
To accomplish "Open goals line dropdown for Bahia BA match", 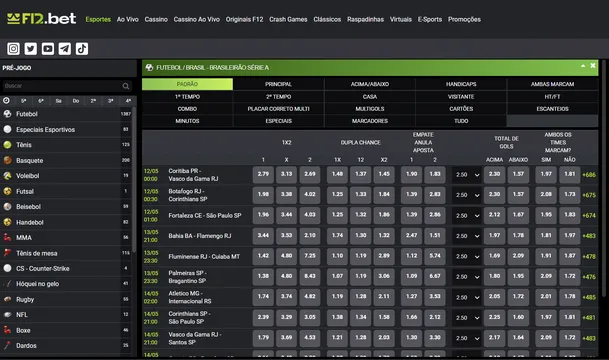I will (467, 236).
